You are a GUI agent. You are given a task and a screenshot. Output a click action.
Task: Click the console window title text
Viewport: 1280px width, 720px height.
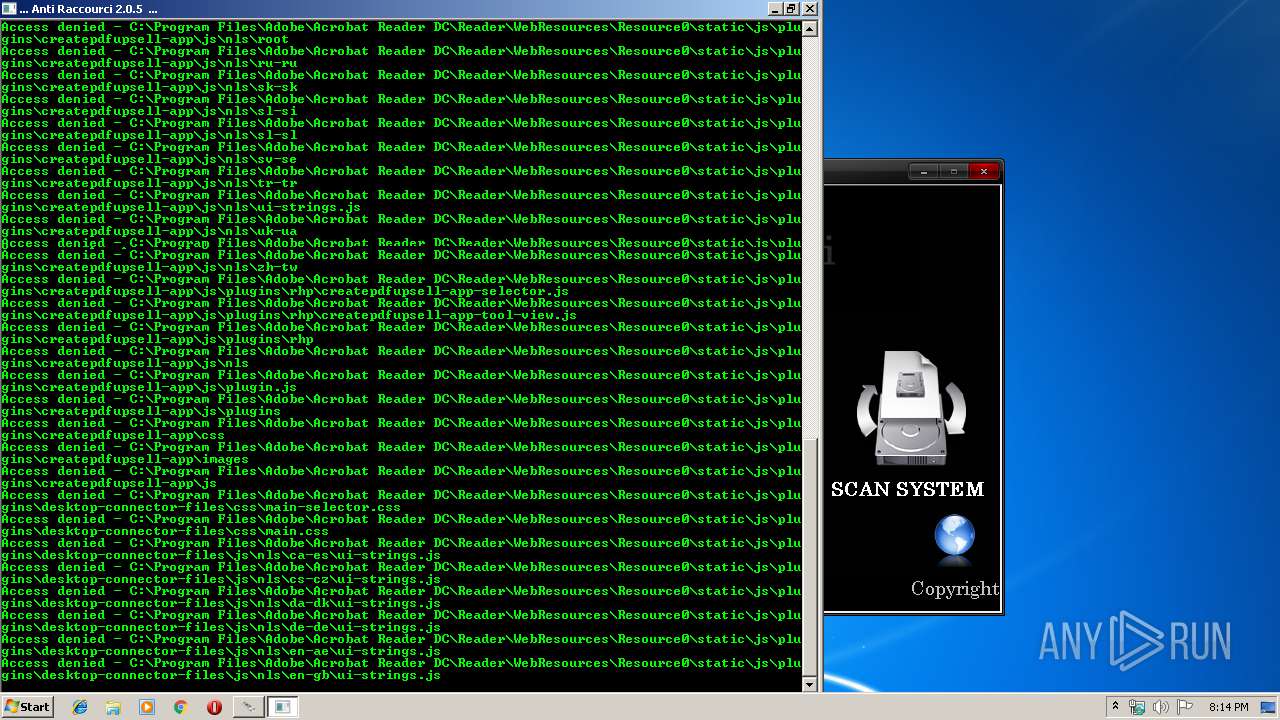click(88, 8)
